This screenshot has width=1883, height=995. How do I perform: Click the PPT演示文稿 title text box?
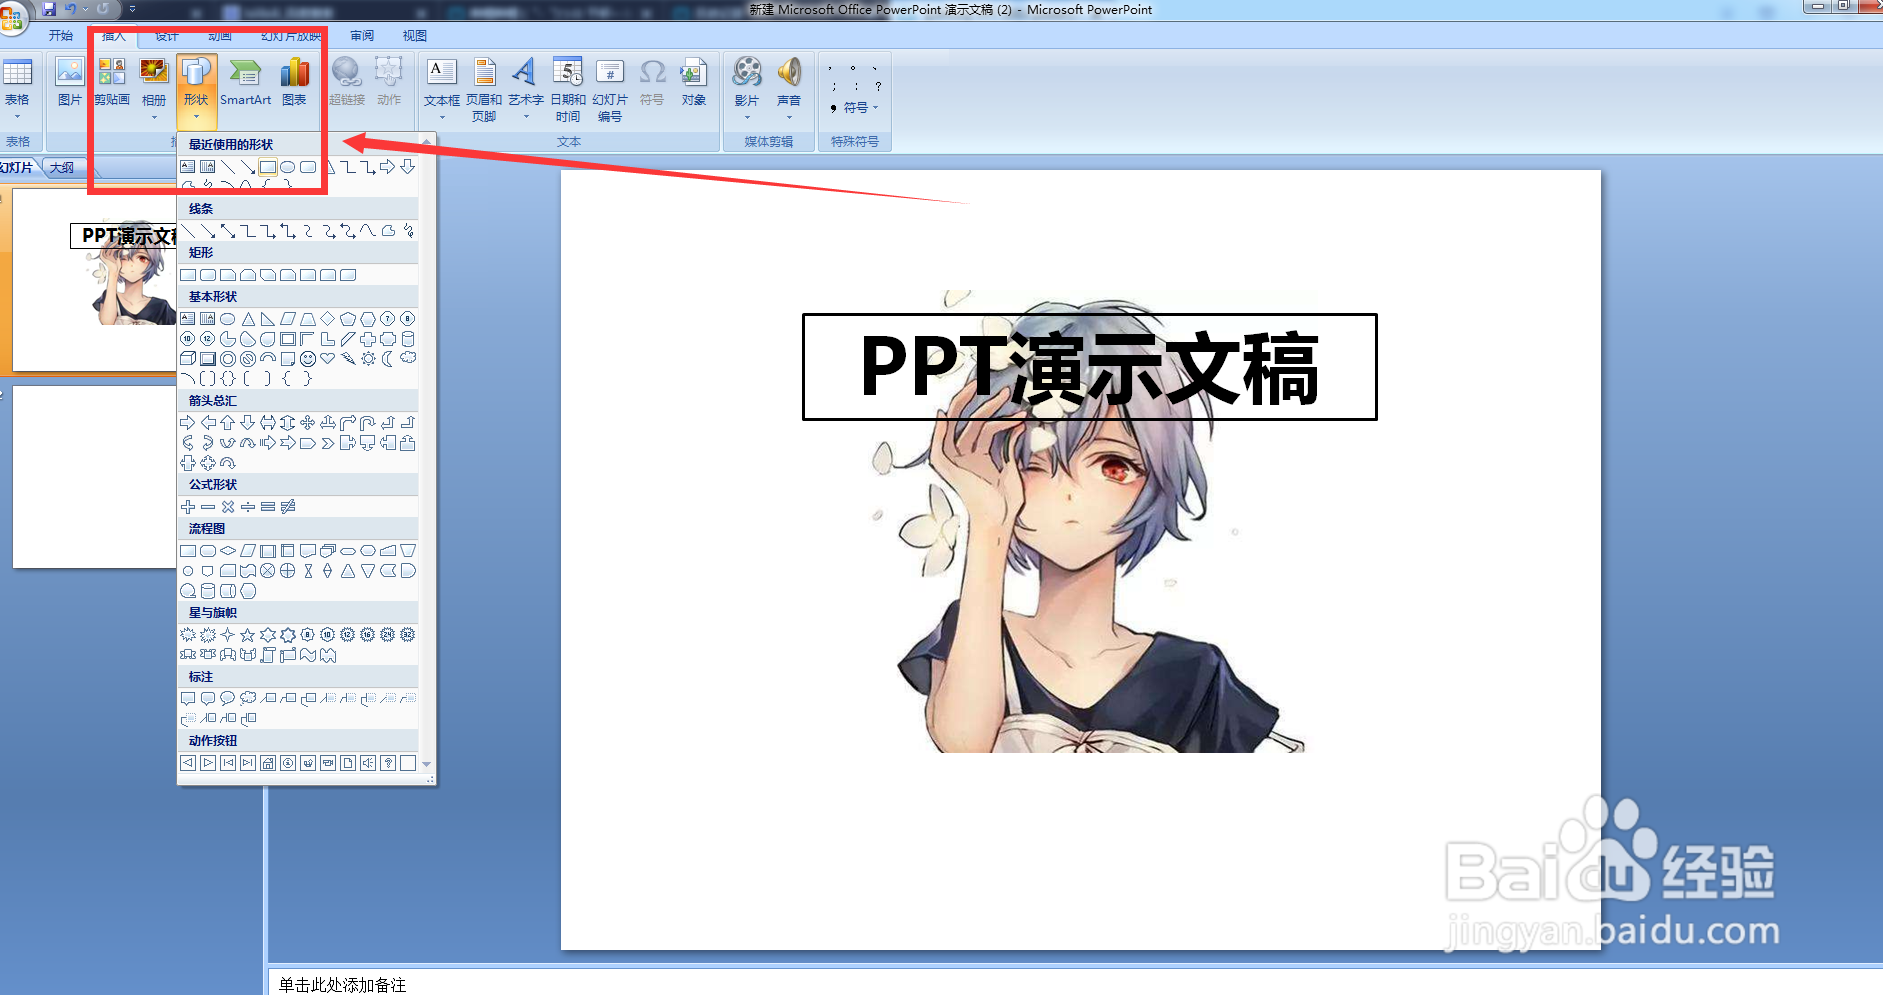pyautogui.click(x=1089, y=367)
